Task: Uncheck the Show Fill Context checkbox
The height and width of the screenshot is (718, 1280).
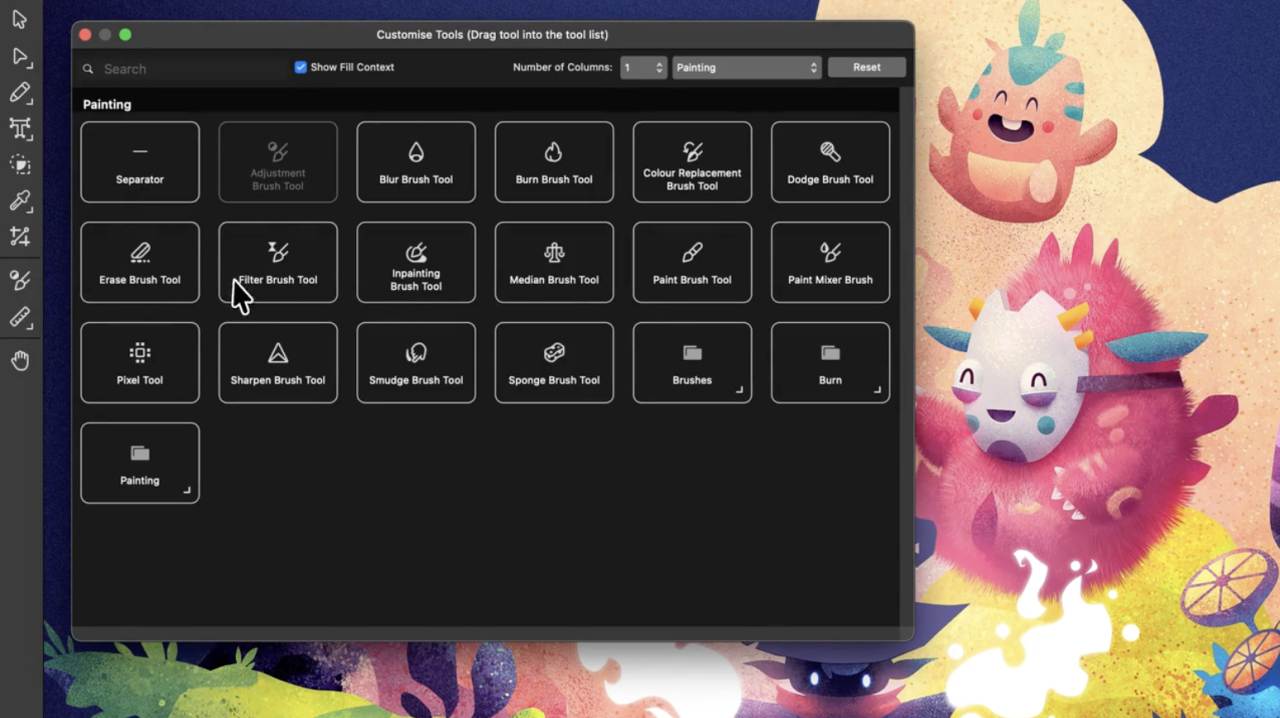Action: point(301,67)
